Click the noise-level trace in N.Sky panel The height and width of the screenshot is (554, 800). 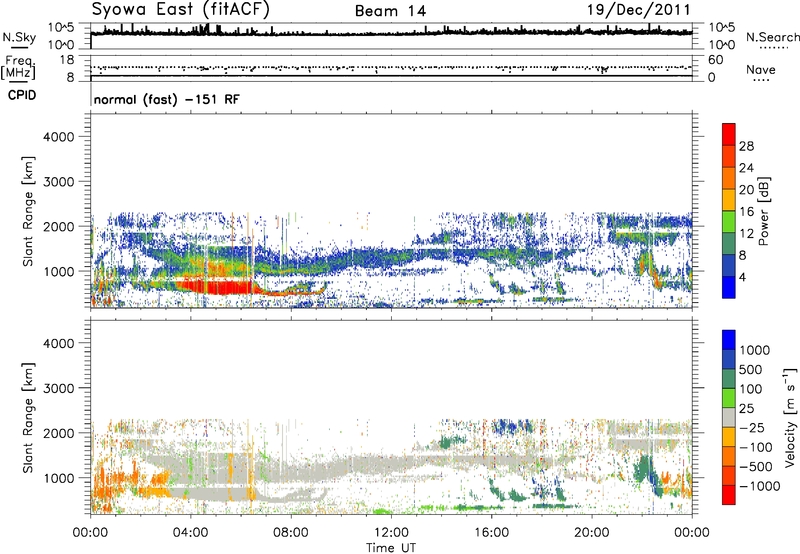pos(391,34)
